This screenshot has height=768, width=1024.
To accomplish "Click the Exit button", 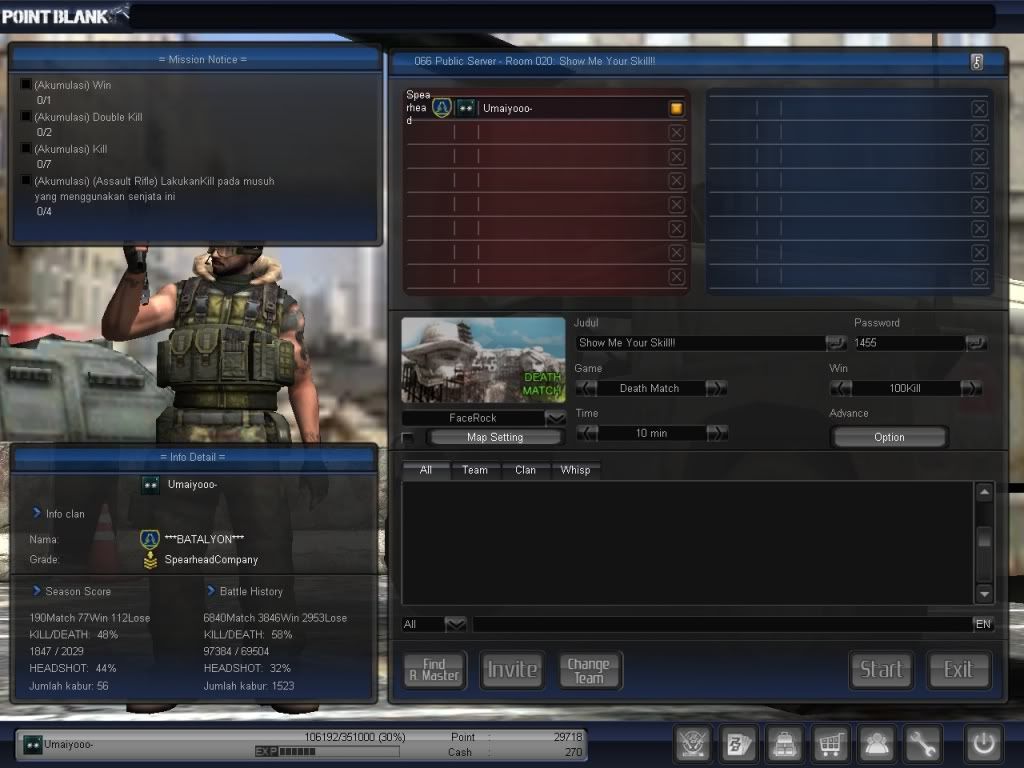I will (958, 670).
